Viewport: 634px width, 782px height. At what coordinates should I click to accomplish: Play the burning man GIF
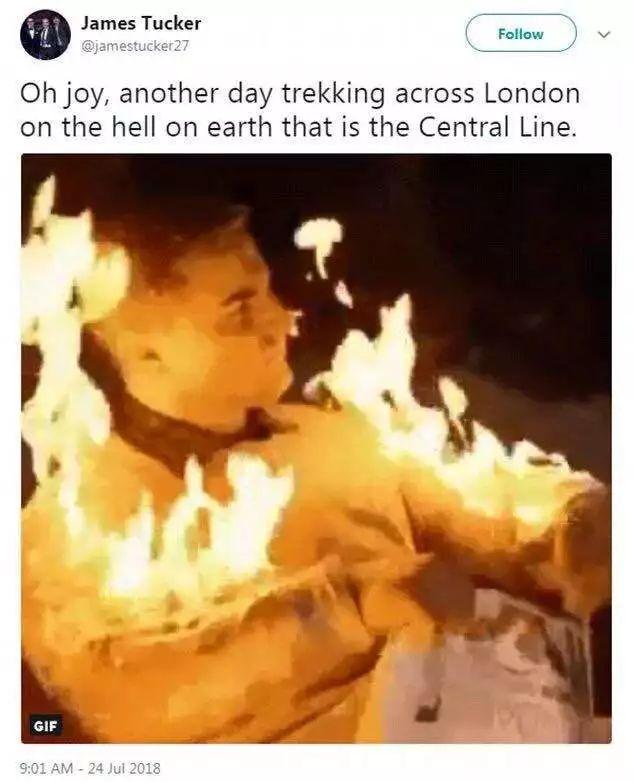[x=316, y=448]
